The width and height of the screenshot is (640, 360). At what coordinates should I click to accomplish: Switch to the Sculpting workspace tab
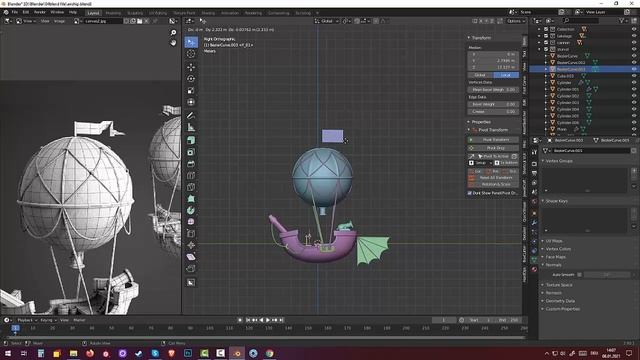(135, 13)
